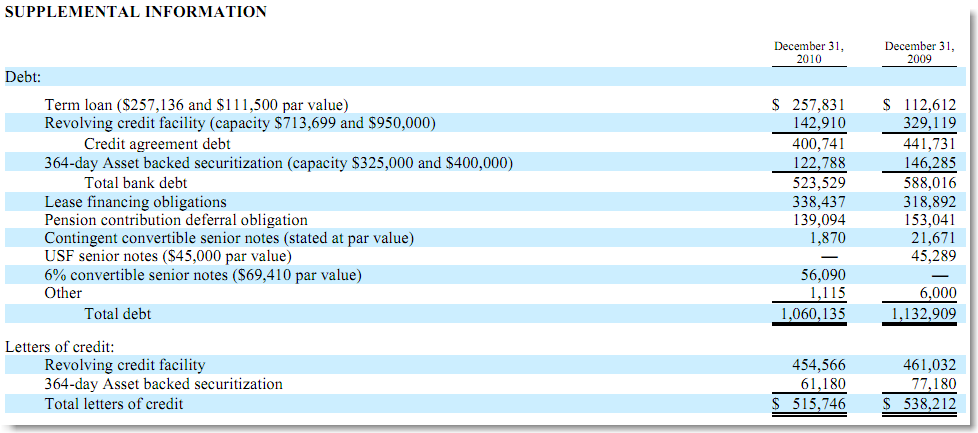978x433 pixels.
Task: Click the 'Other' row label
Action: coord(63,293)
